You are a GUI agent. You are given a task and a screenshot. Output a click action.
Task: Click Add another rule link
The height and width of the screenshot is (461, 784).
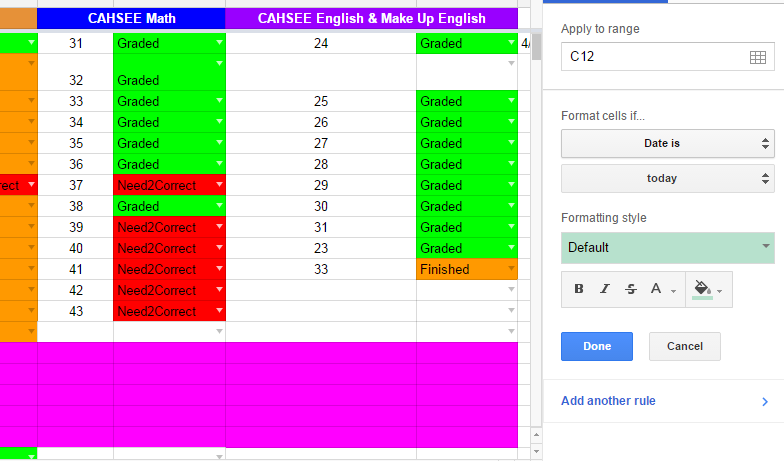tap(608, 401)
